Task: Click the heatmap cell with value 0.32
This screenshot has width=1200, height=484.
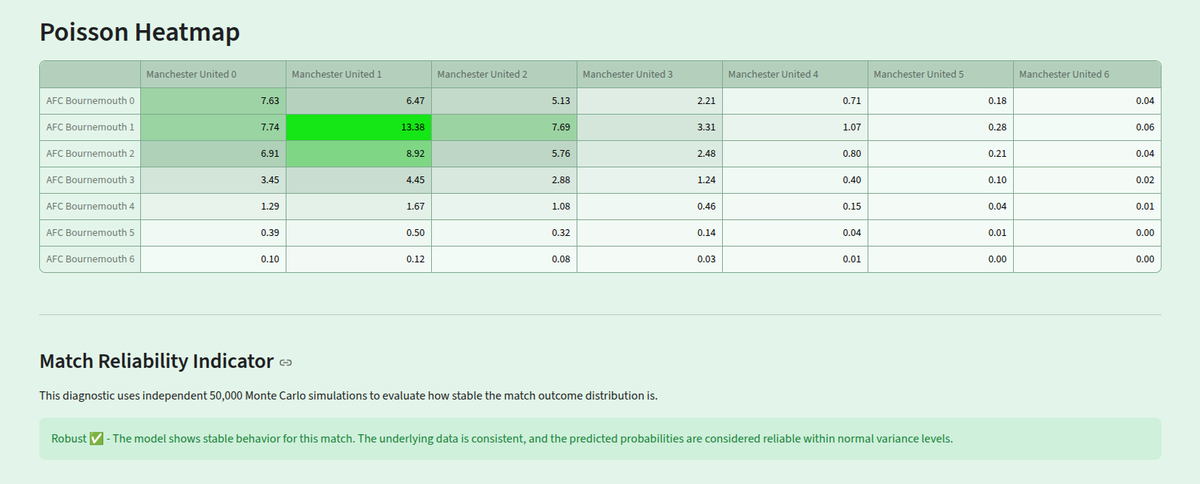Action: pos(505,232)
